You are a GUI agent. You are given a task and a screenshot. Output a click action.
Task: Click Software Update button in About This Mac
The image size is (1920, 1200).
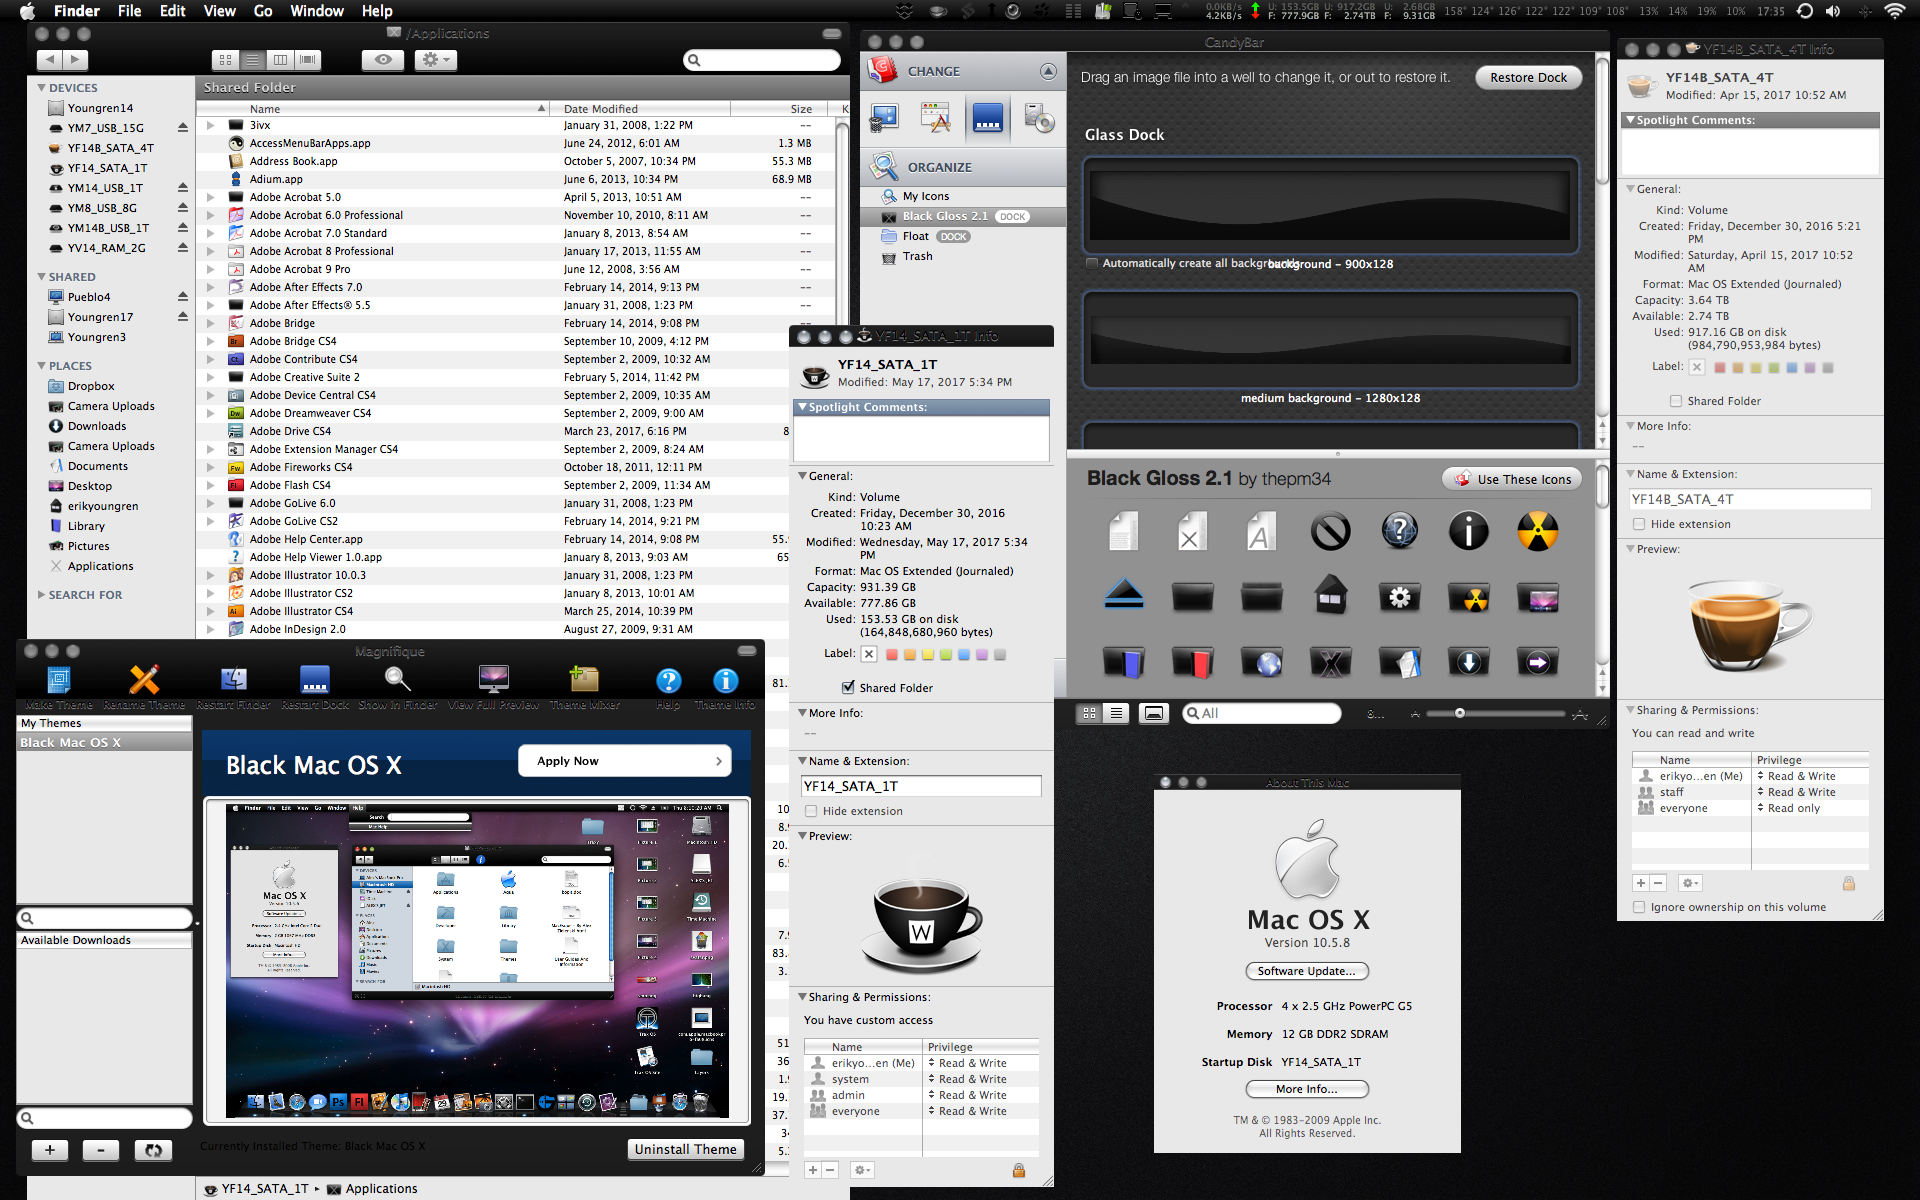tap(1307, 971)
